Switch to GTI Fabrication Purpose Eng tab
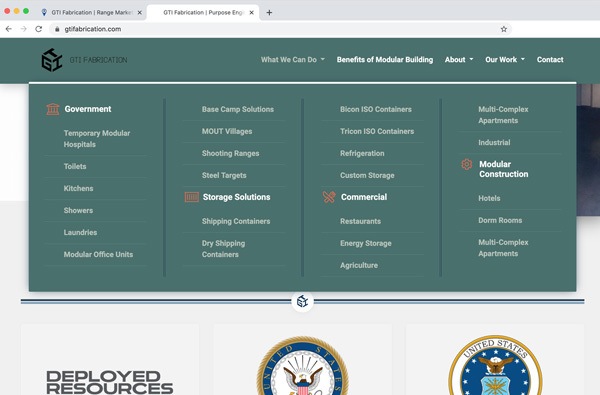Image resolution: width=600 pixels, height=395 pixels. 203,13
